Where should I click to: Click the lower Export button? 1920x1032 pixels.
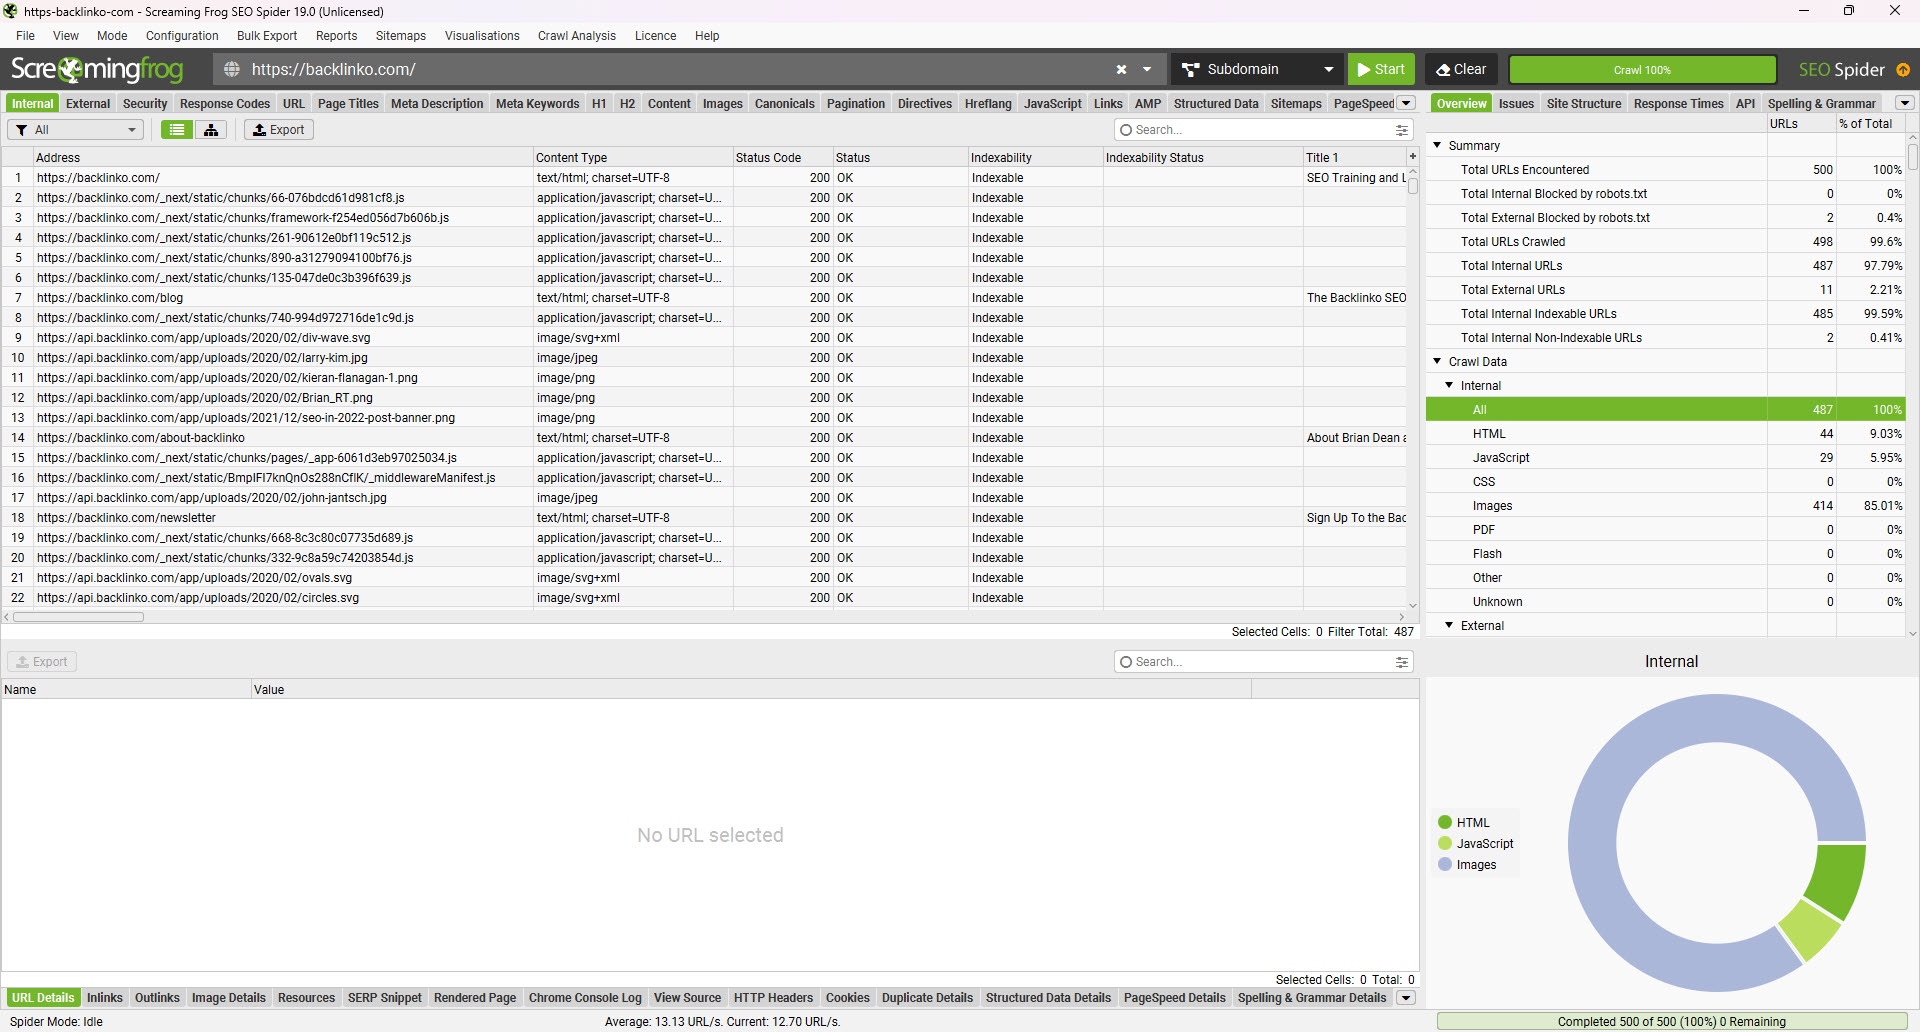[x=42, y=662]
